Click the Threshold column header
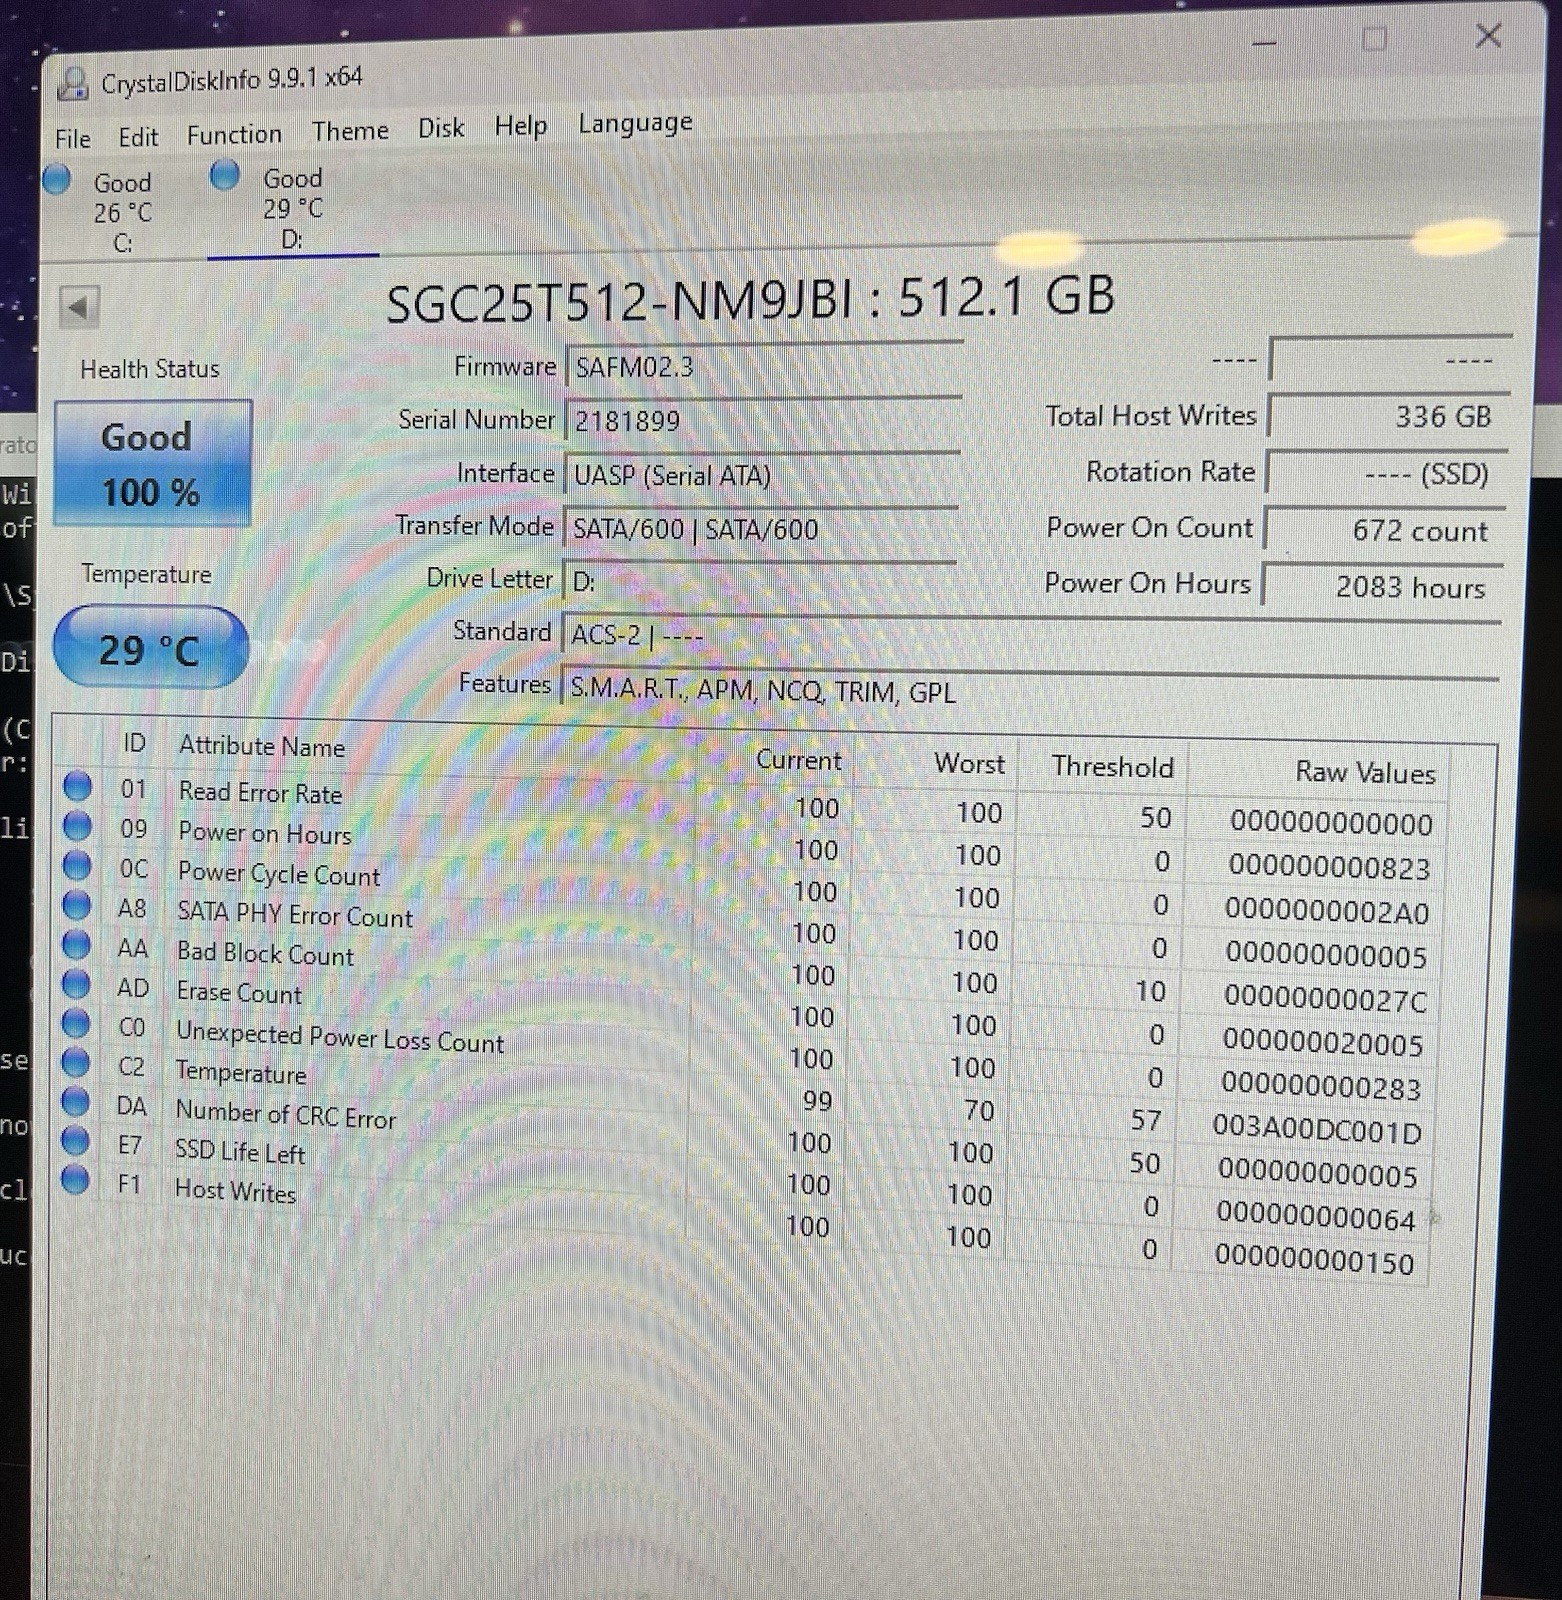The width and height of the screenshot is (1562, 1600). (1113, 767)
